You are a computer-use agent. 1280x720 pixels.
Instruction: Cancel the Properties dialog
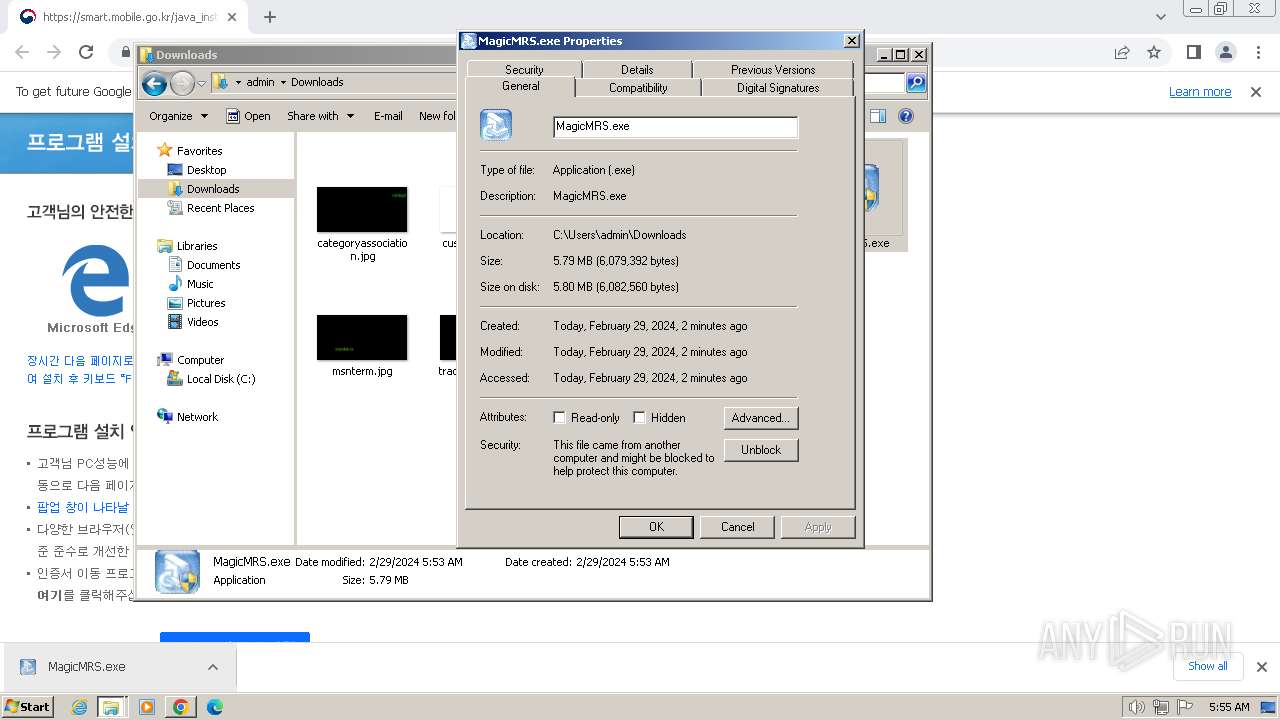pyautogui.click(x=738, y=527)
